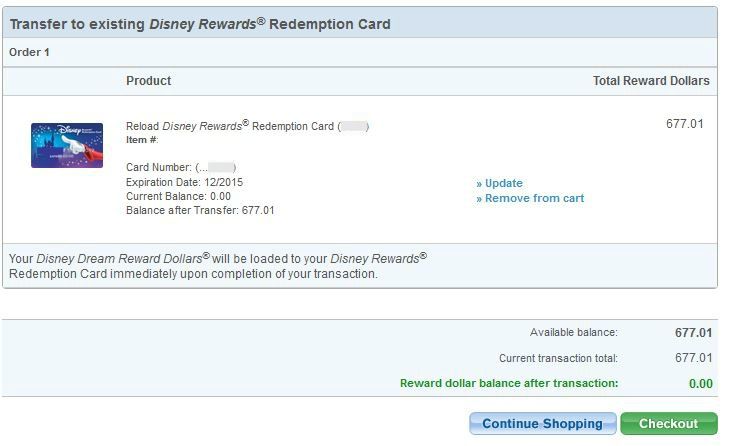Viewport: 734px width, 446px height.
Task: Click the Product column header
Action: tap(148, 80)
